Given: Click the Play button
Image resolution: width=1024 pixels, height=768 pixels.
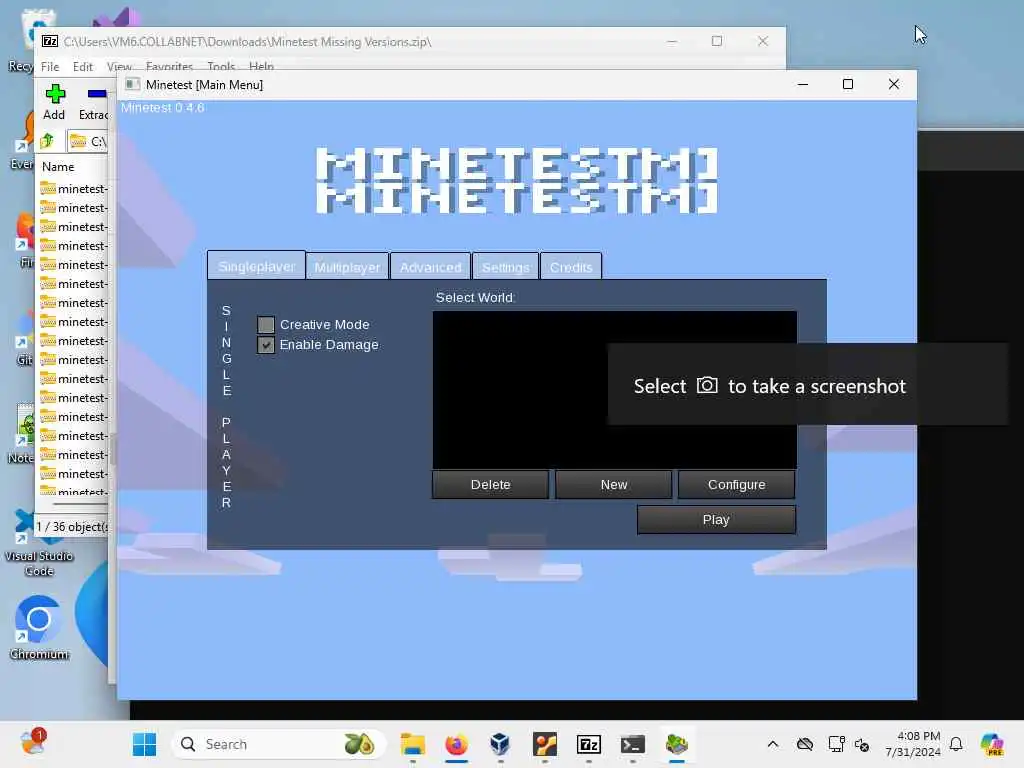Looking at the screenshot, I should [x=716, y=520].
